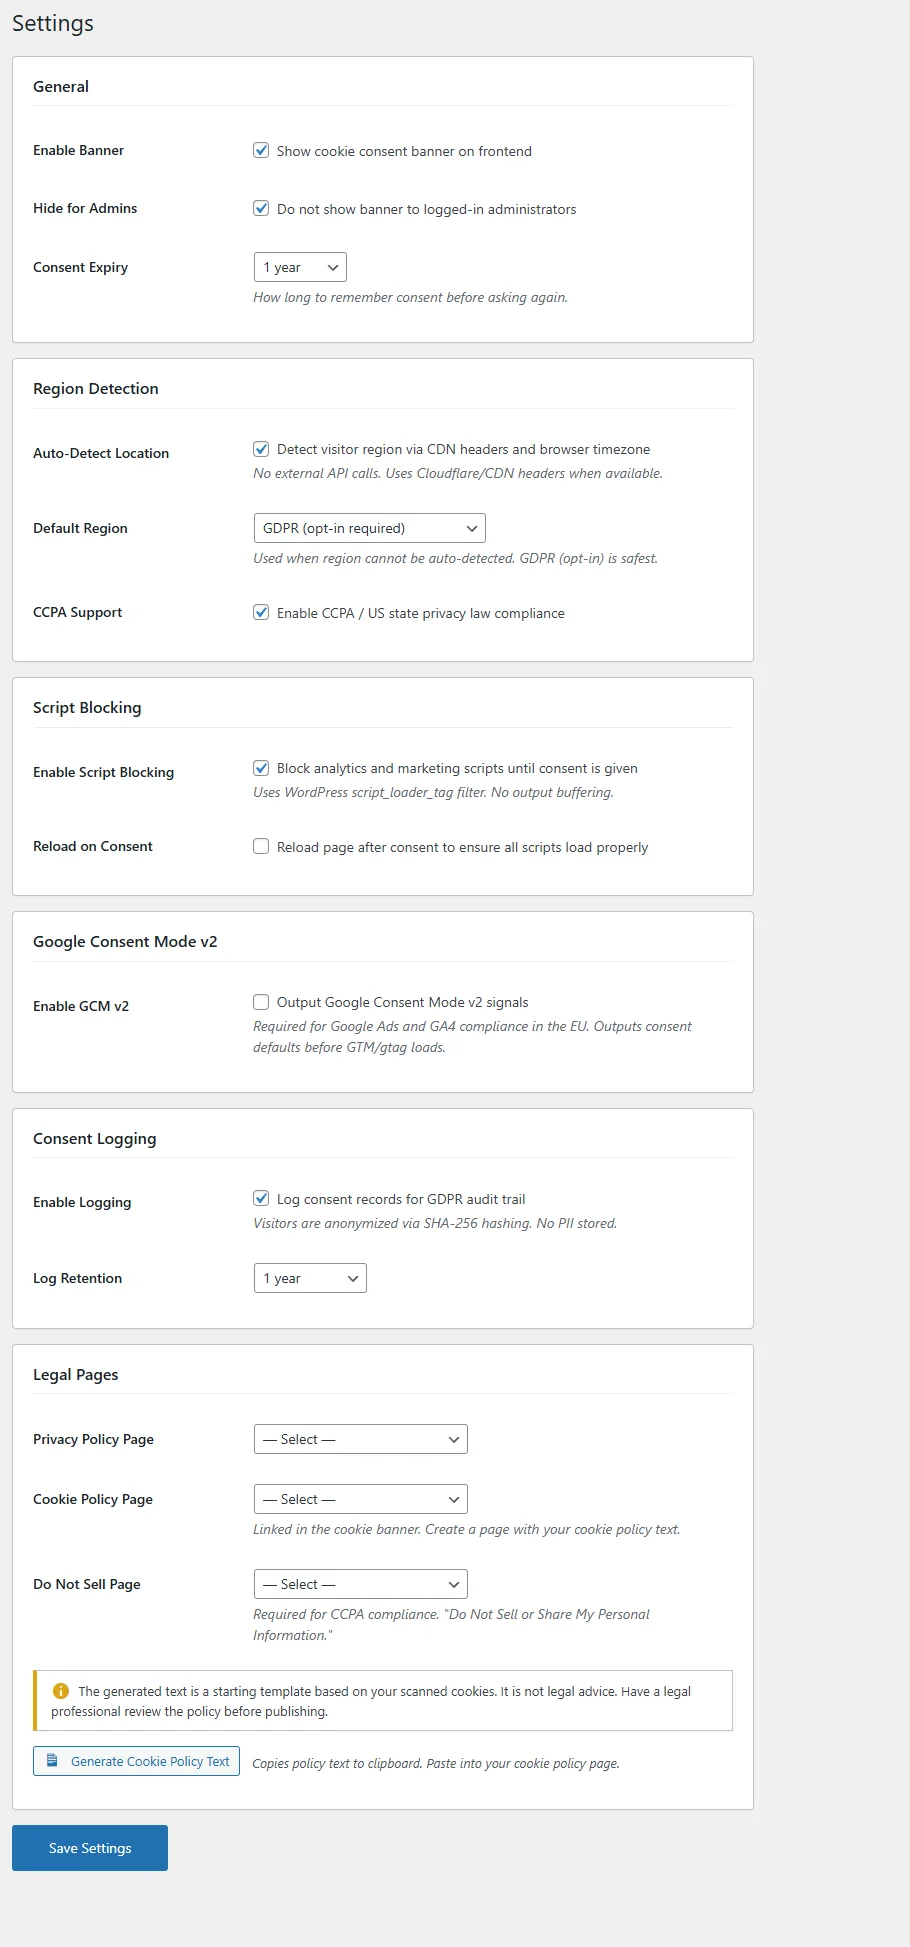Click the Save Settings button
910x1947 pixels.
(89, 1847)
